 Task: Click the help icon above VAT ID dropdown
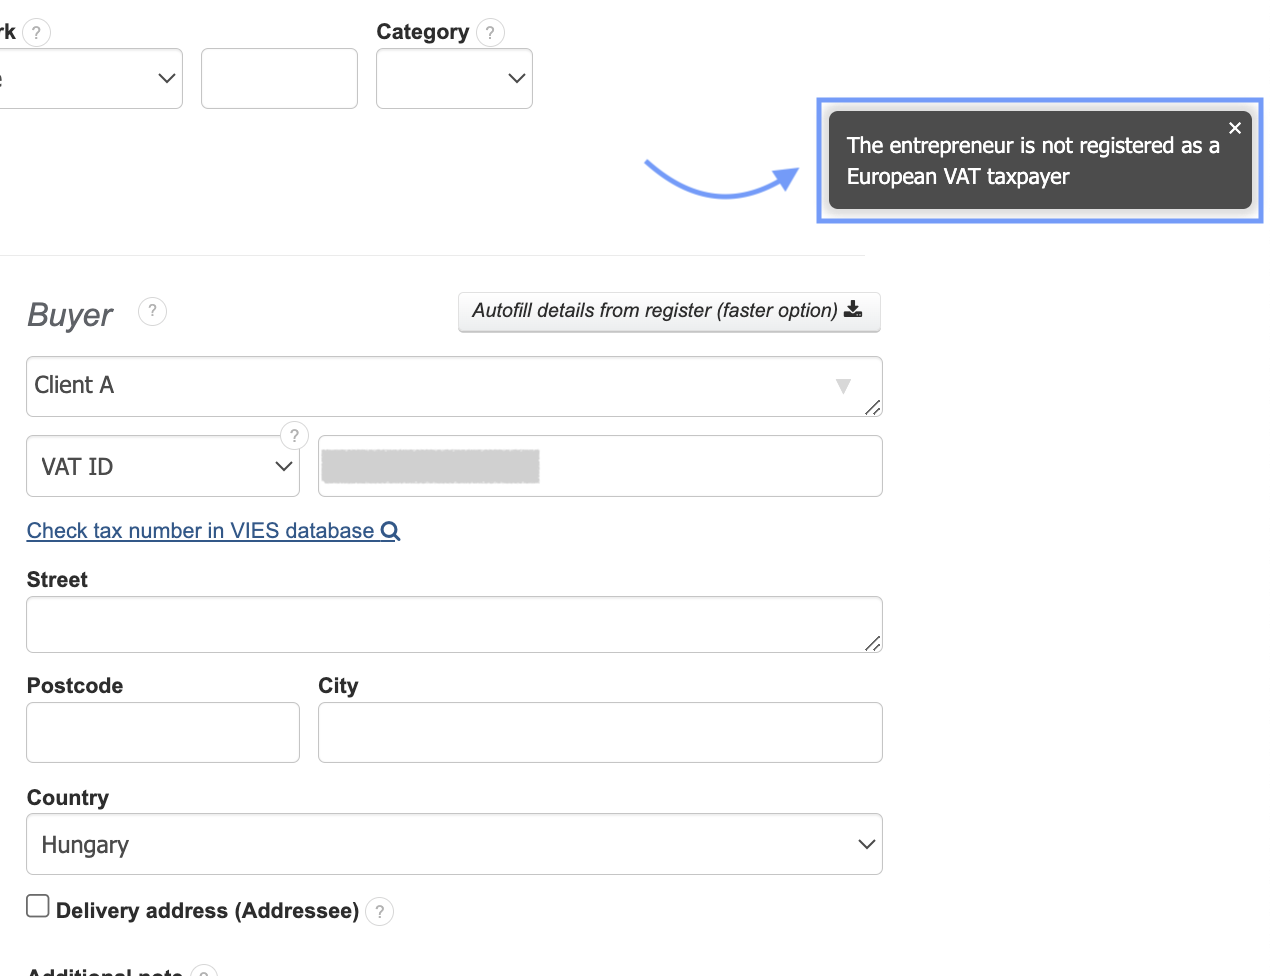294,436
